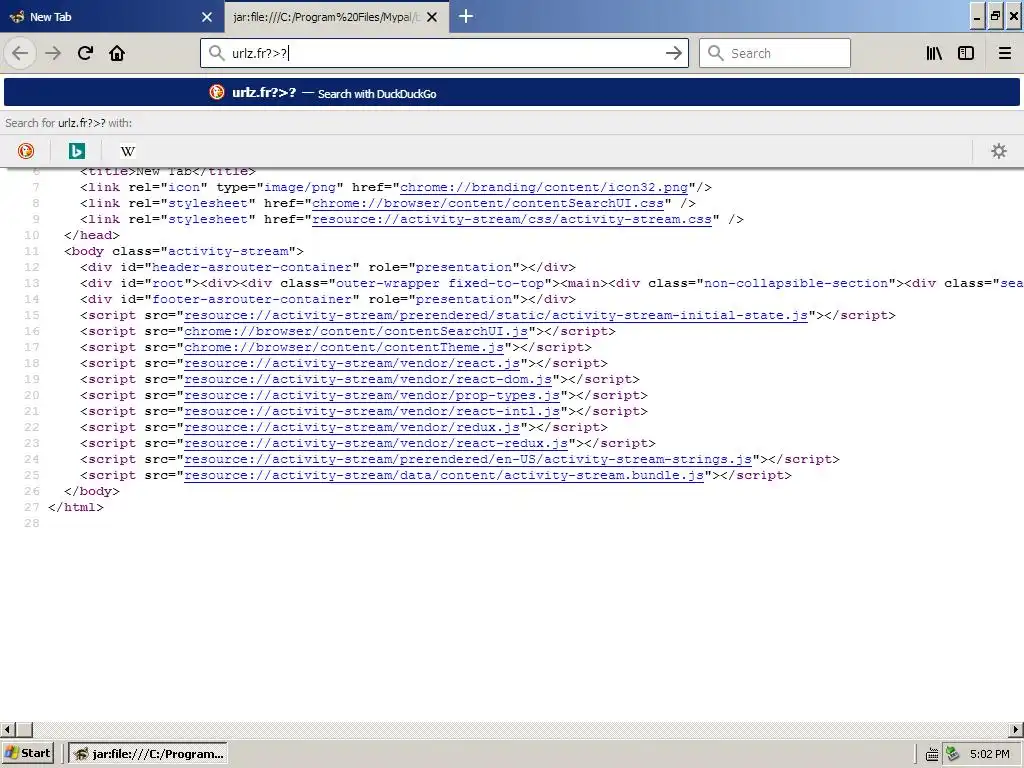Open the activity-stream.bundle.js link
Image resolution: width=1024 pixels, height=768 pixels.
444,475
